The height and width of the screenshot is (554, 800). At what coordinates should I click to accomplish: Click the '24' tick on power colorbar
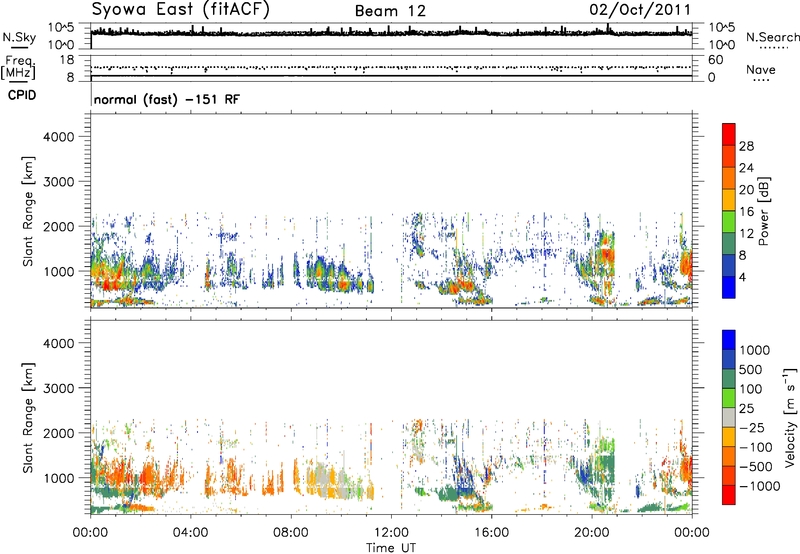746,168
